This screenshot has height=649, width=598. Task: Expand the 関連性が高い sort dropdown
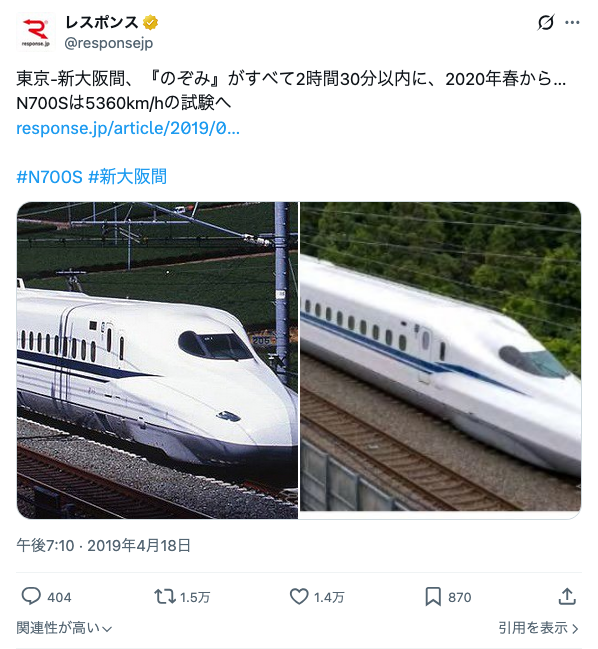[x=64, y=628]
